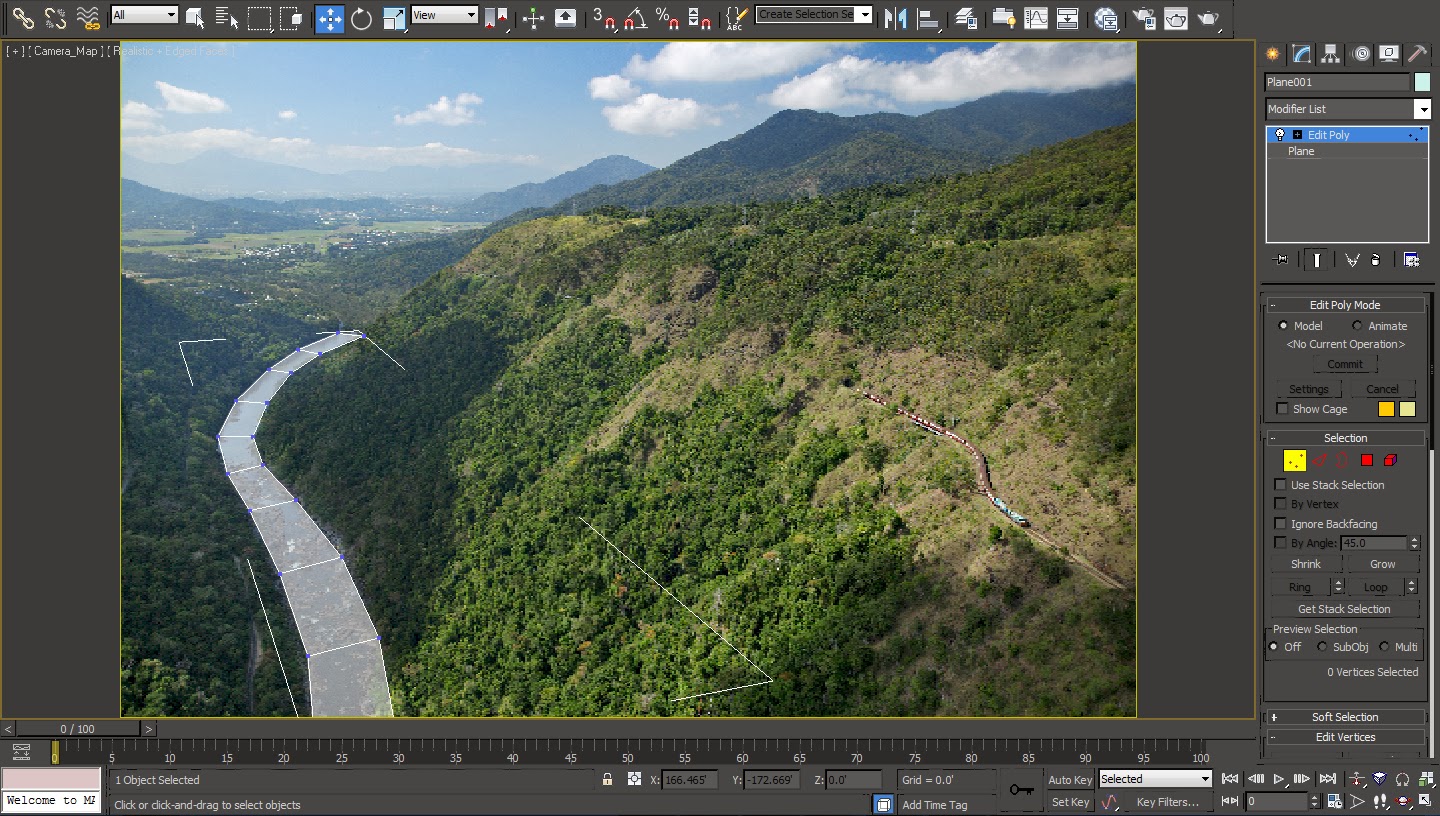Click the pale yellow cage color swatch
This screenshot has height=816, width=1440.
1407,409
